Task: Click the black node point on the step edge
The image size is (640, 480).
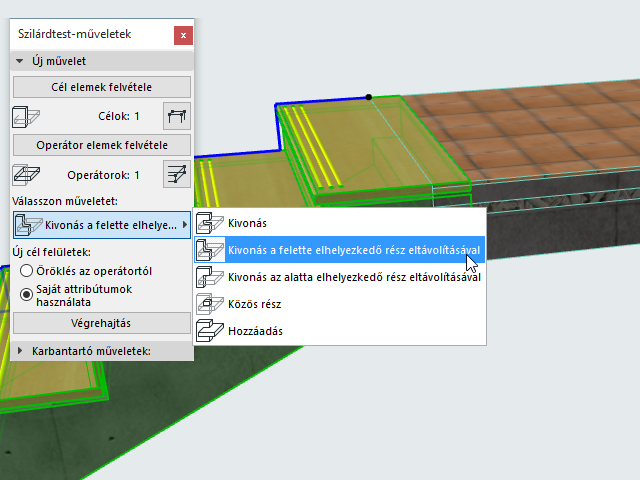Action: click(x=369, y=97)
